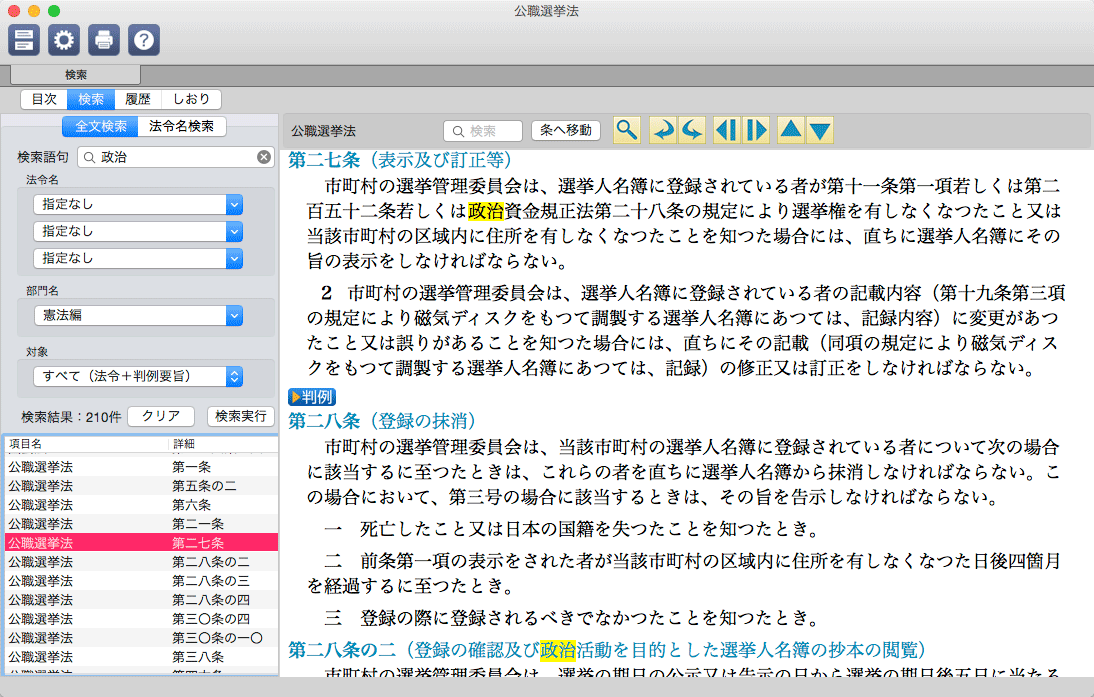Open settings with the gear icon
Image resolution: width=1094 pixels, height=697 pixels.
(64, 40)
